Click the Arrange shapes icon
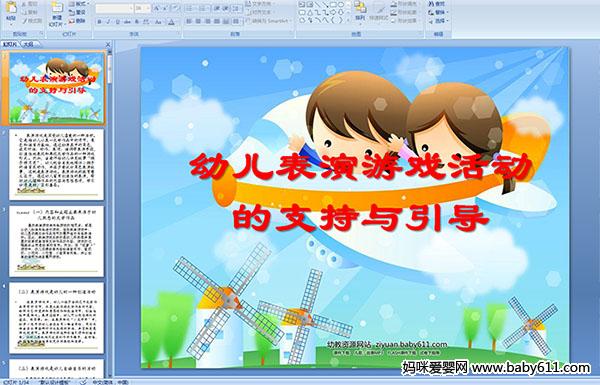The width and height of the screenshot is (600, 385). (x=360, y=11)
